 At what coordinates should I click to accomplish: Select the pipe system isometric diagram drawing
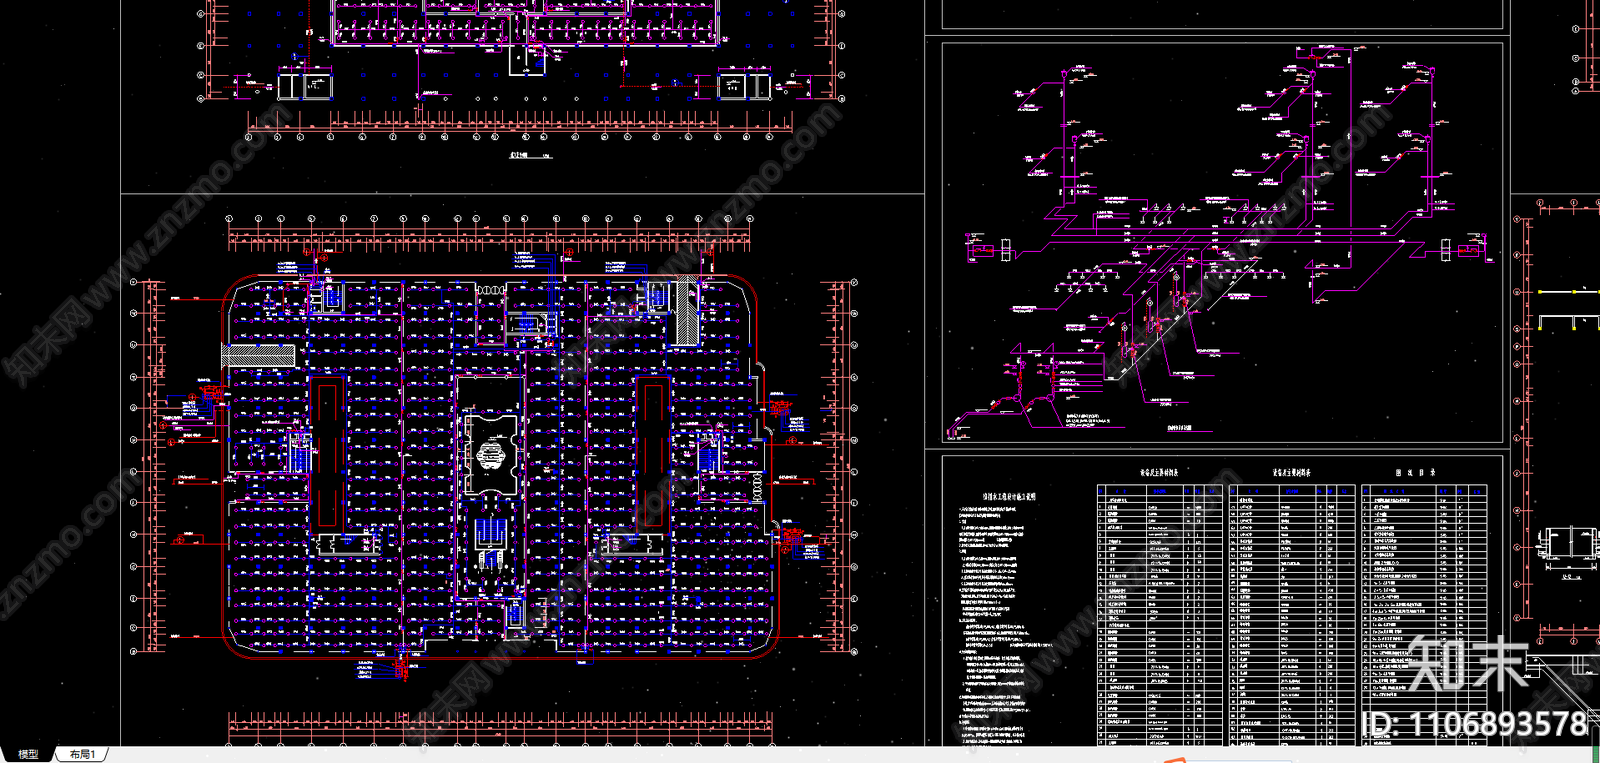pyautogui.click(x=1224, y=241)
